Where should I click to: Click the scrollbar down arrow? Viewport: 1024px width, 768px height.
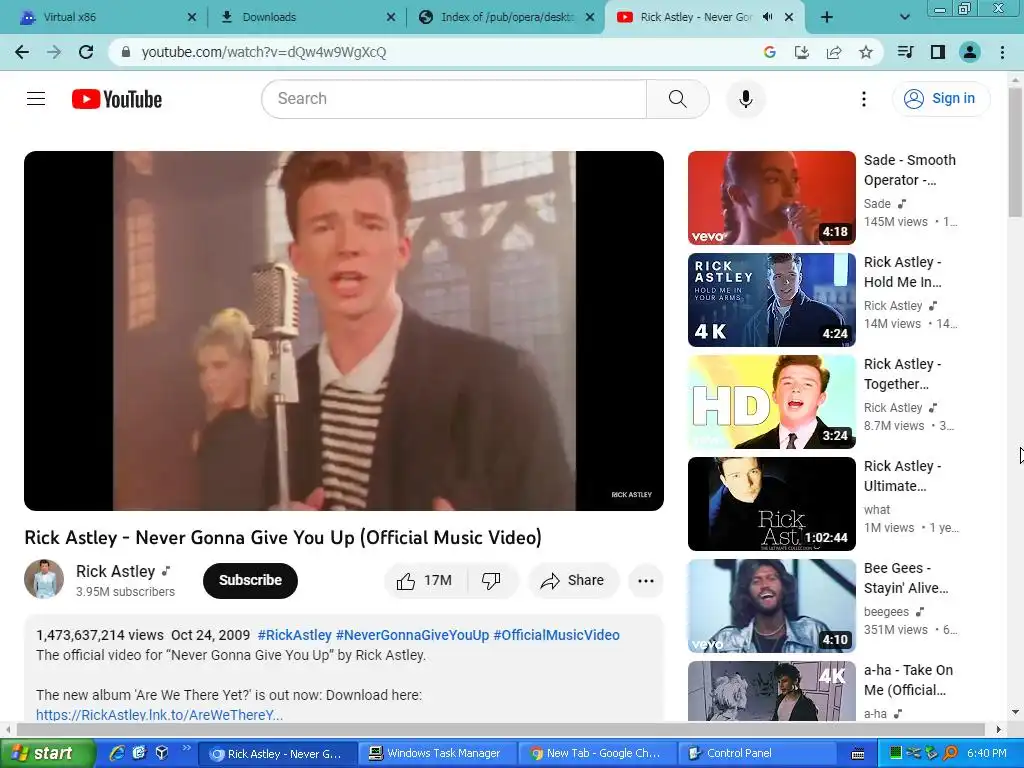[x=1015, y=712]
